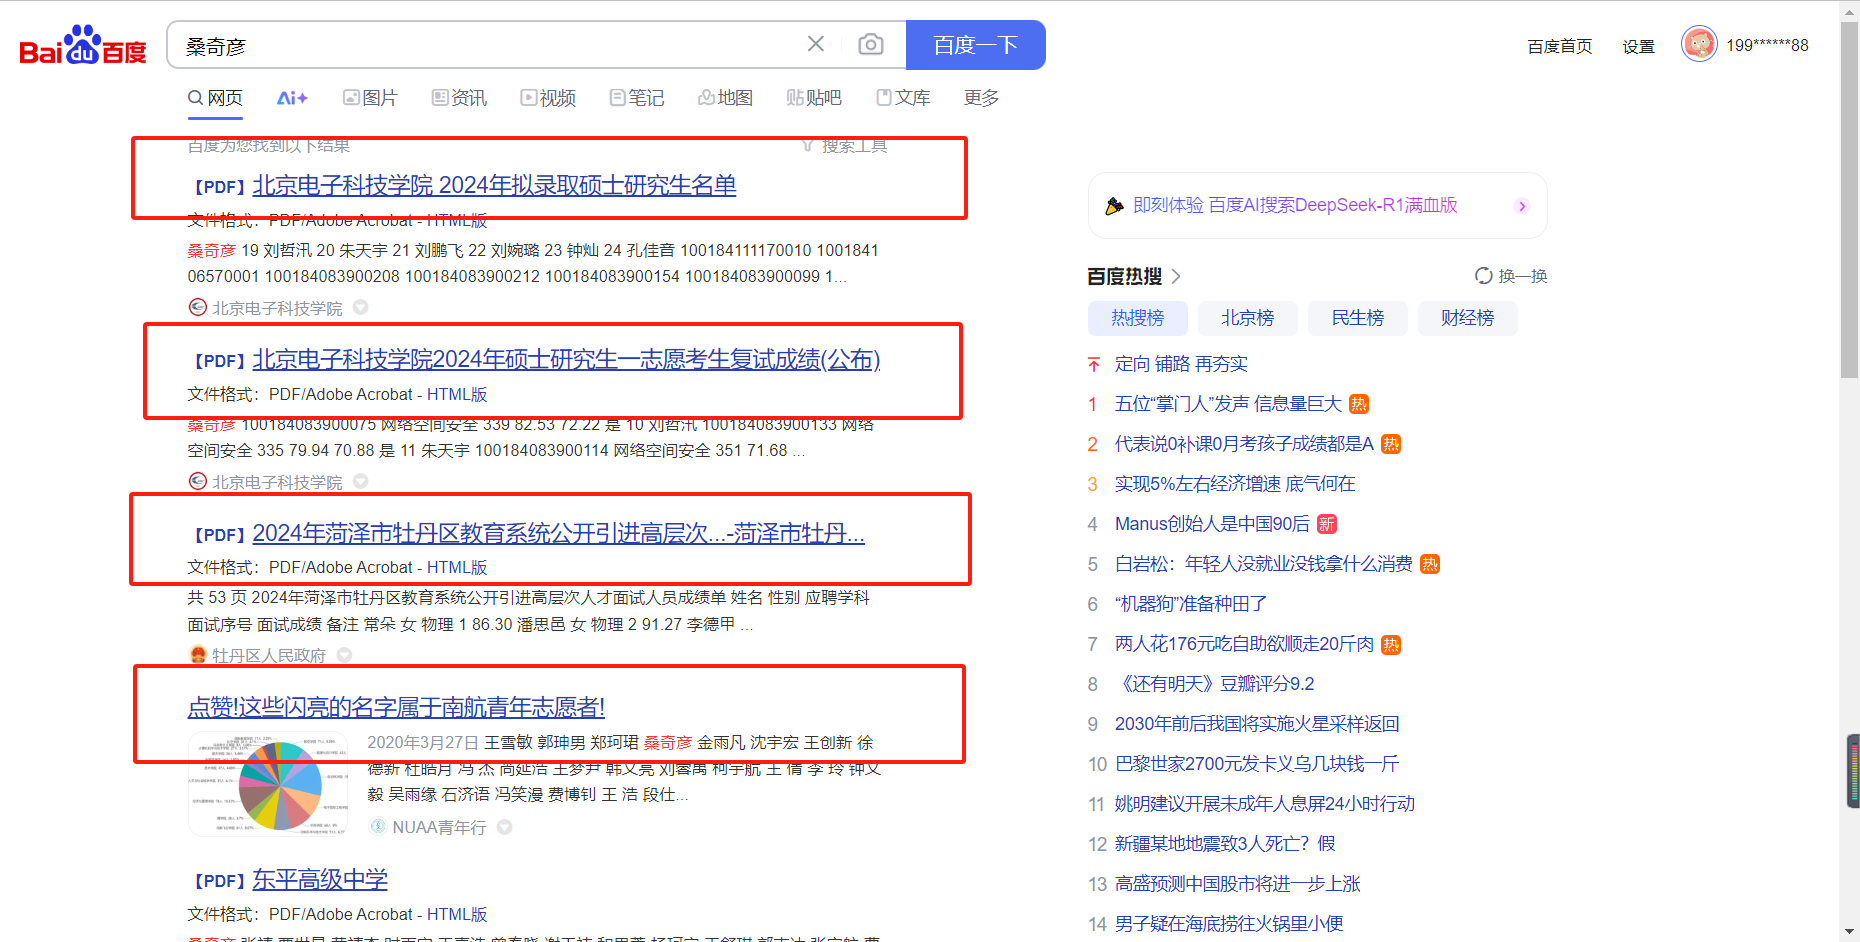The width and height of the screenshot is (1860, 942).
Task: Click source 北京电子科技学院 under the 拟录取名单 result
Action: pyautogui.click(x=277, y=308)
